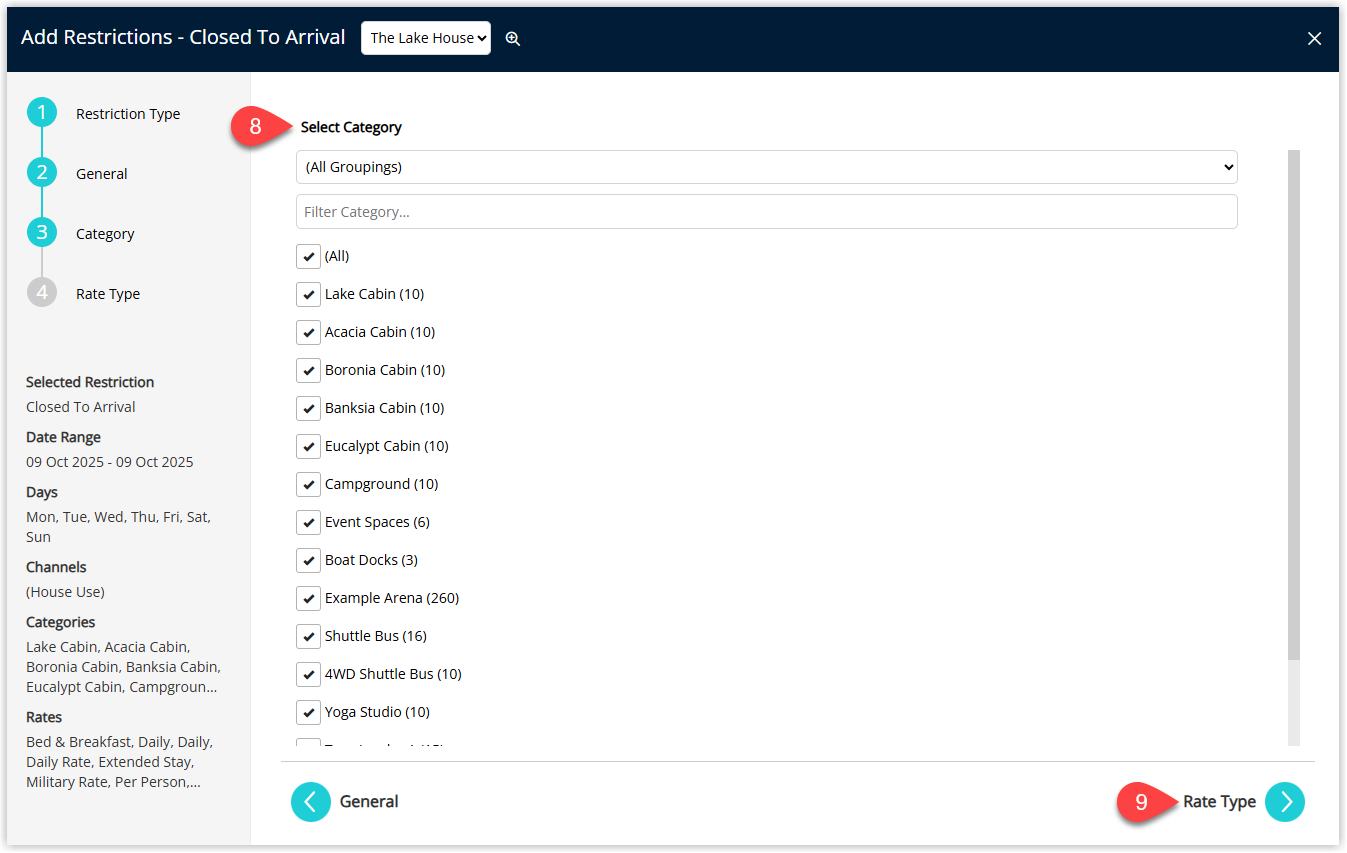Image resolution: width=1347 pixels, height=853 pixels.
Task: Uncheck the Lake Cabin (10) checkbox
Action: click(308, 294)
